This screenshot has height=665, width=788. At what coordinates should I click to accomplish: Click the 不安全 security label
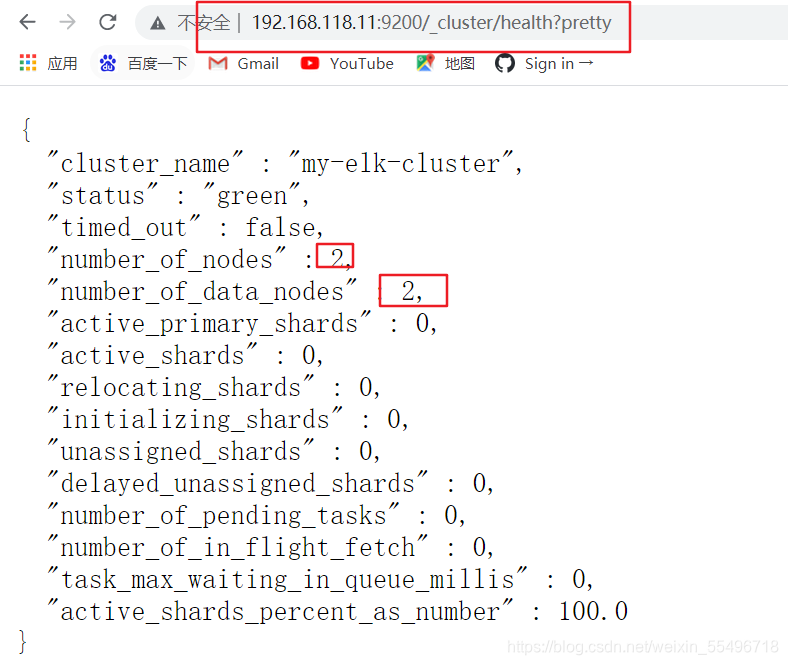[204, 23]
